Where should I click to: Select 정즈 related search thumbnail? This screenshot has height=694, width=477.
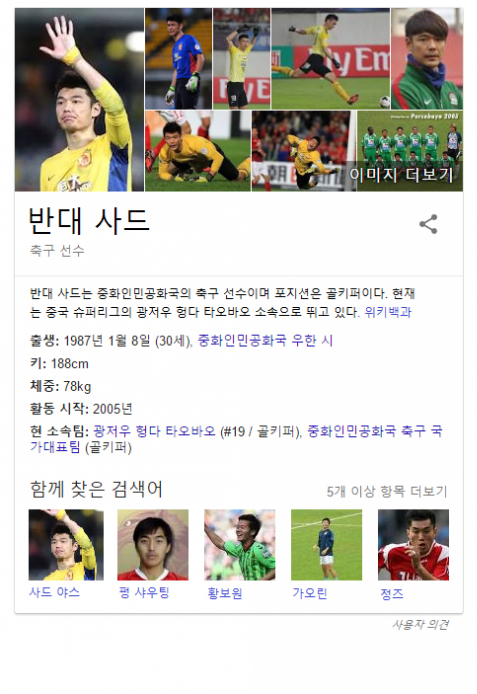413,544
